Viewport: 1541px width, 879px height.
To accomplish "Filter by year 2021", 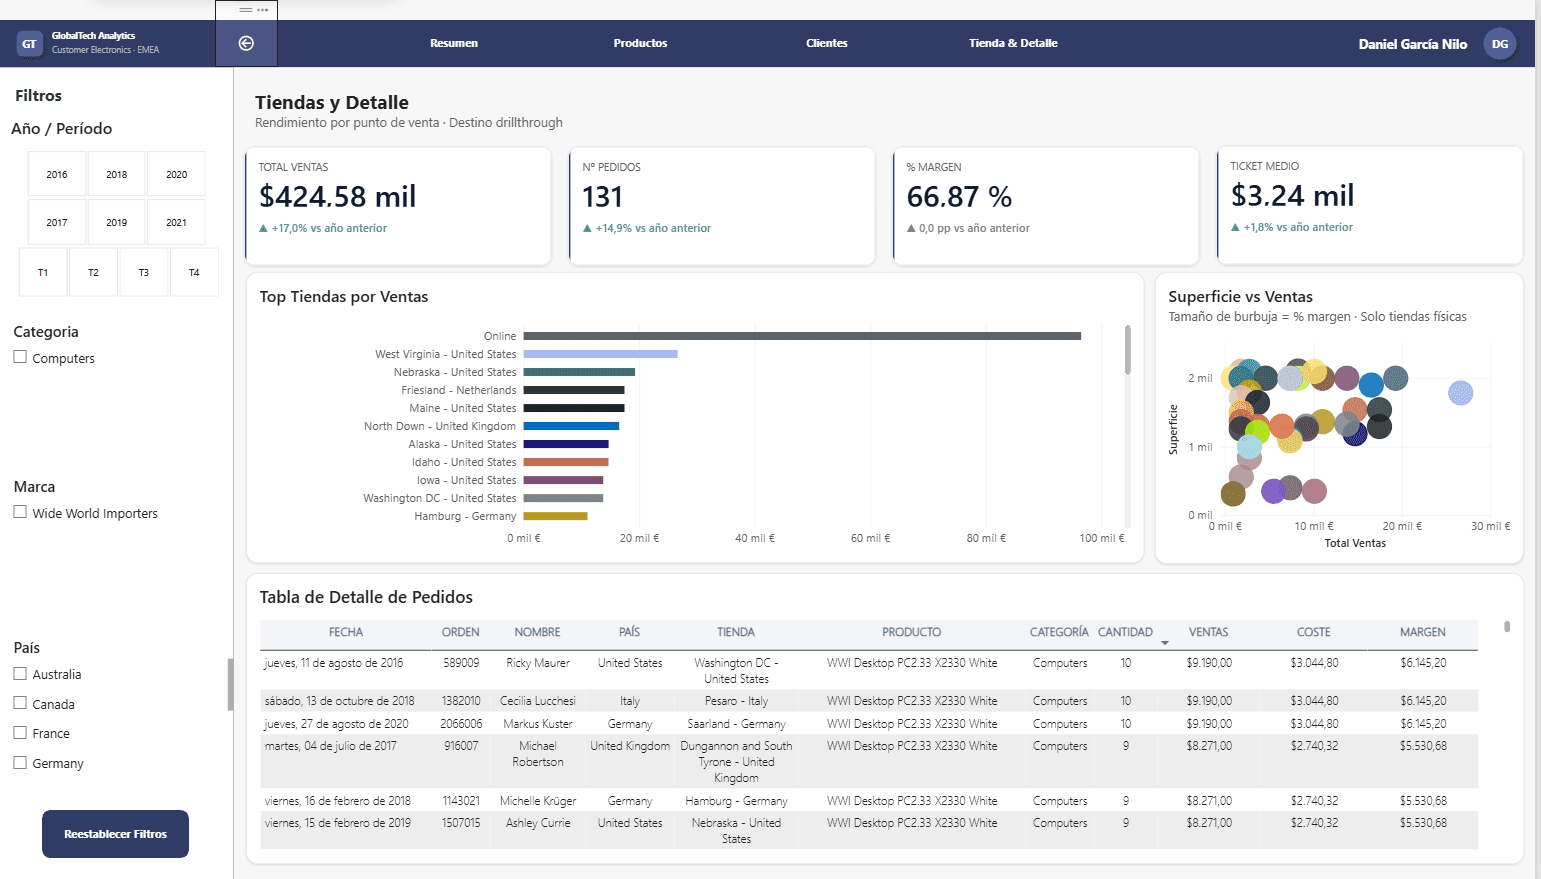I will coord(177,222).
